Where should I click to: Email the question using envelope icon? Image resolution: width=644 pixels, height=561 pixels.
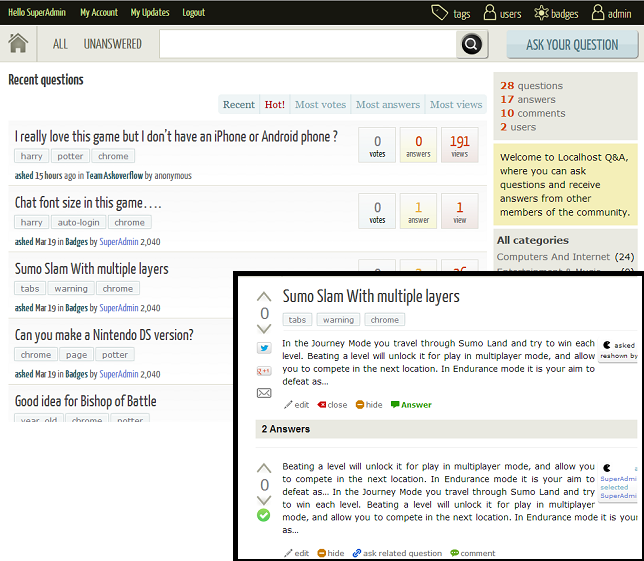tap(264, 393)
